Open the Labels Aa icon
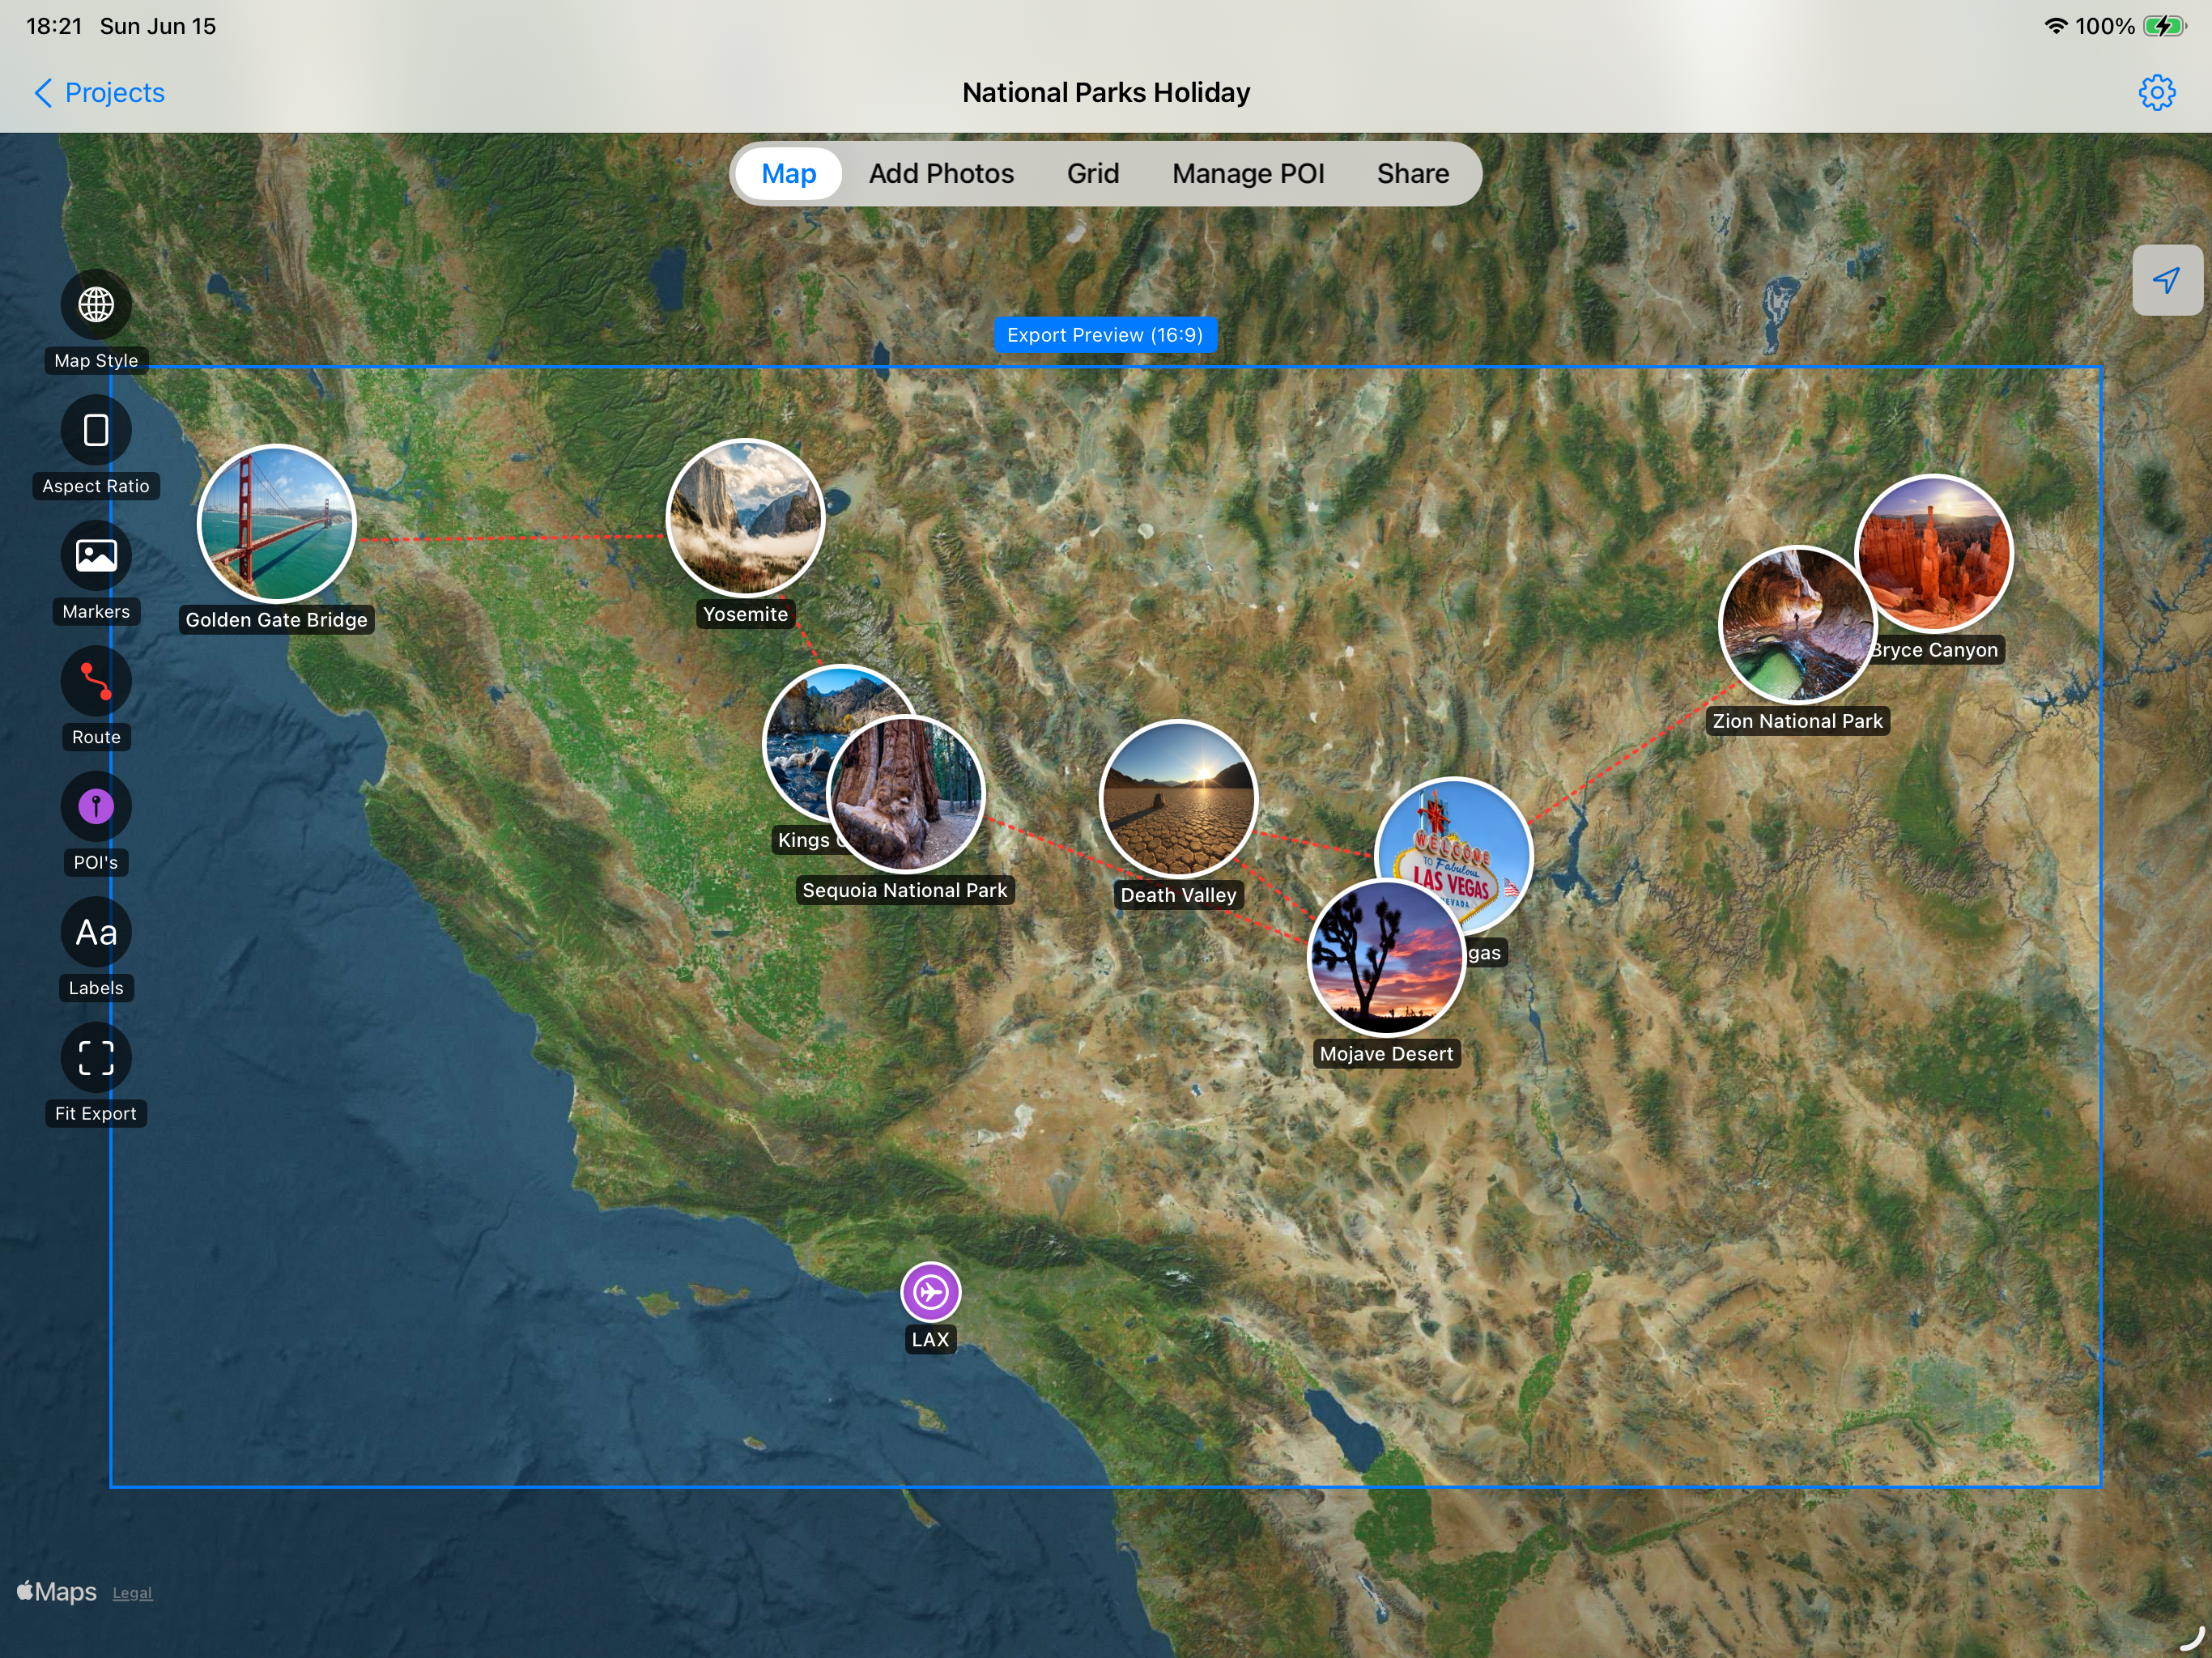The width and height of the screenshot is (2212, 1658). [x=96, y=932]
